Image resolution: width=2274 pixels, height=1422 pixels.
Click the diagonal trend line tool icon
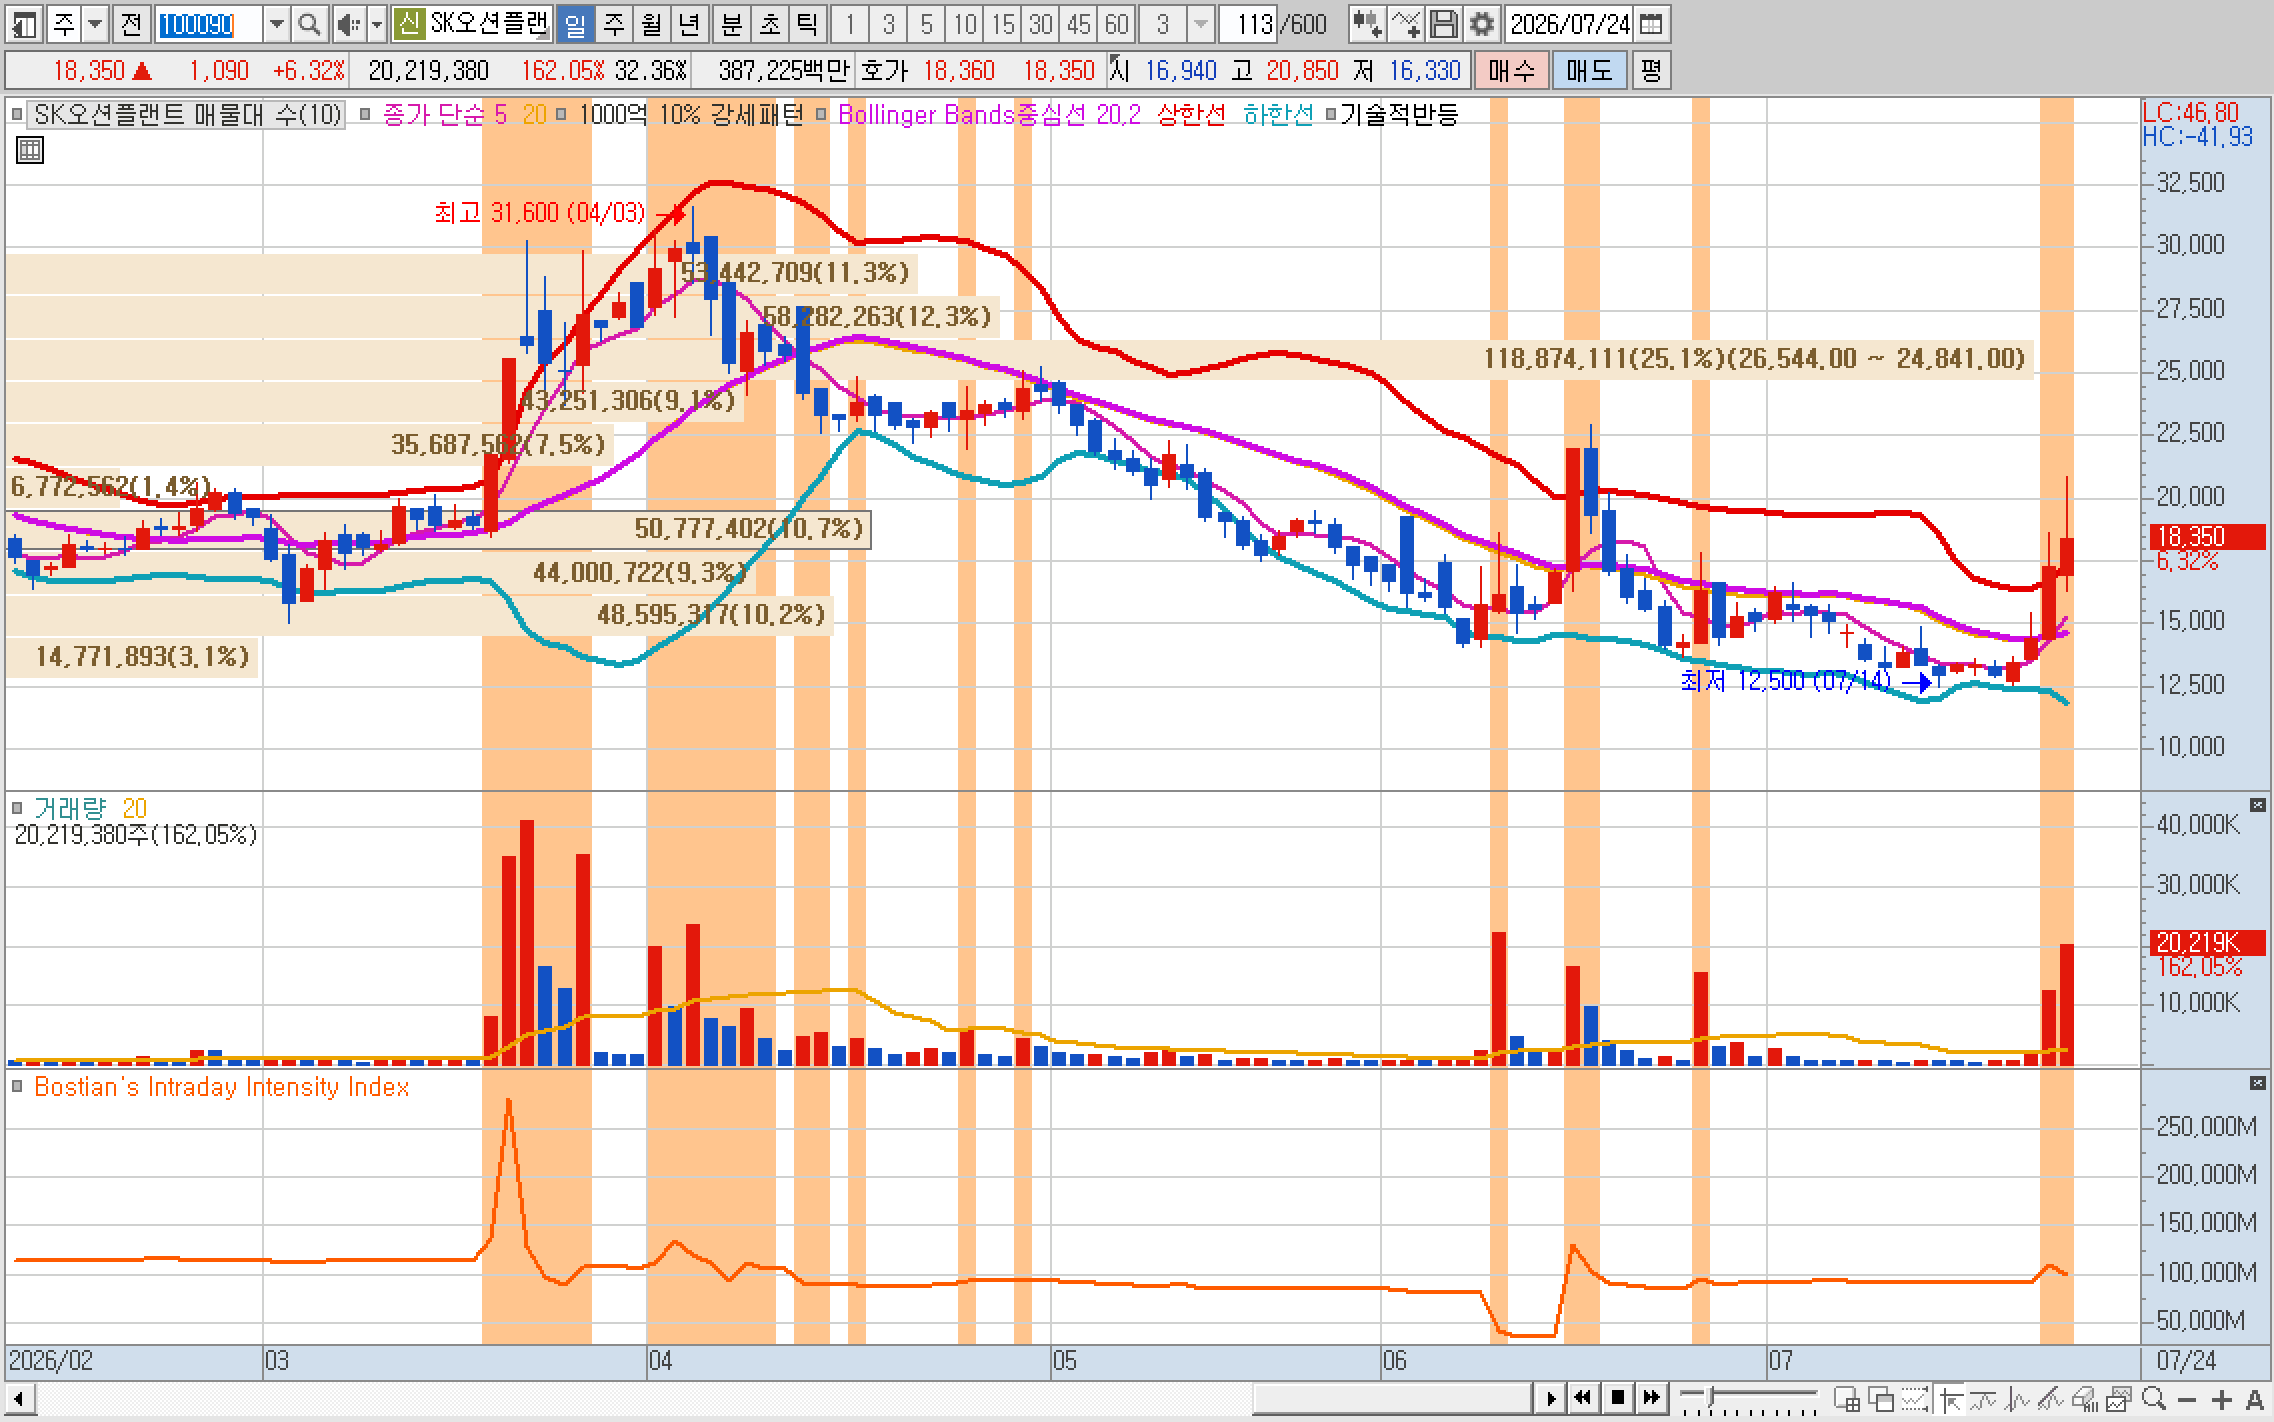point(2051,1398)
